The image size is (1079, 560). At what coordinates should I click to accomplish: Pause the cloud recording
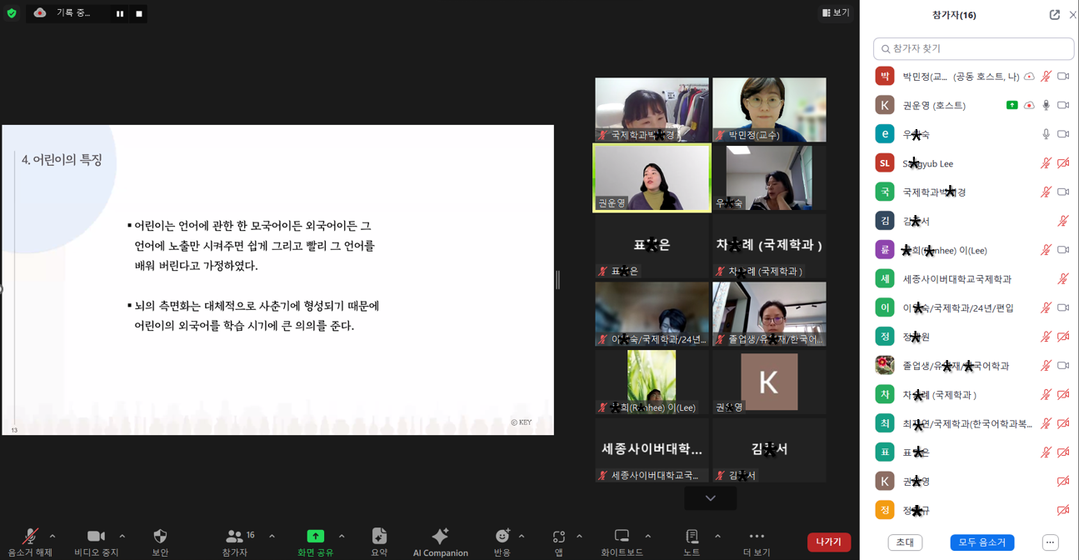(x=120, y=14)
